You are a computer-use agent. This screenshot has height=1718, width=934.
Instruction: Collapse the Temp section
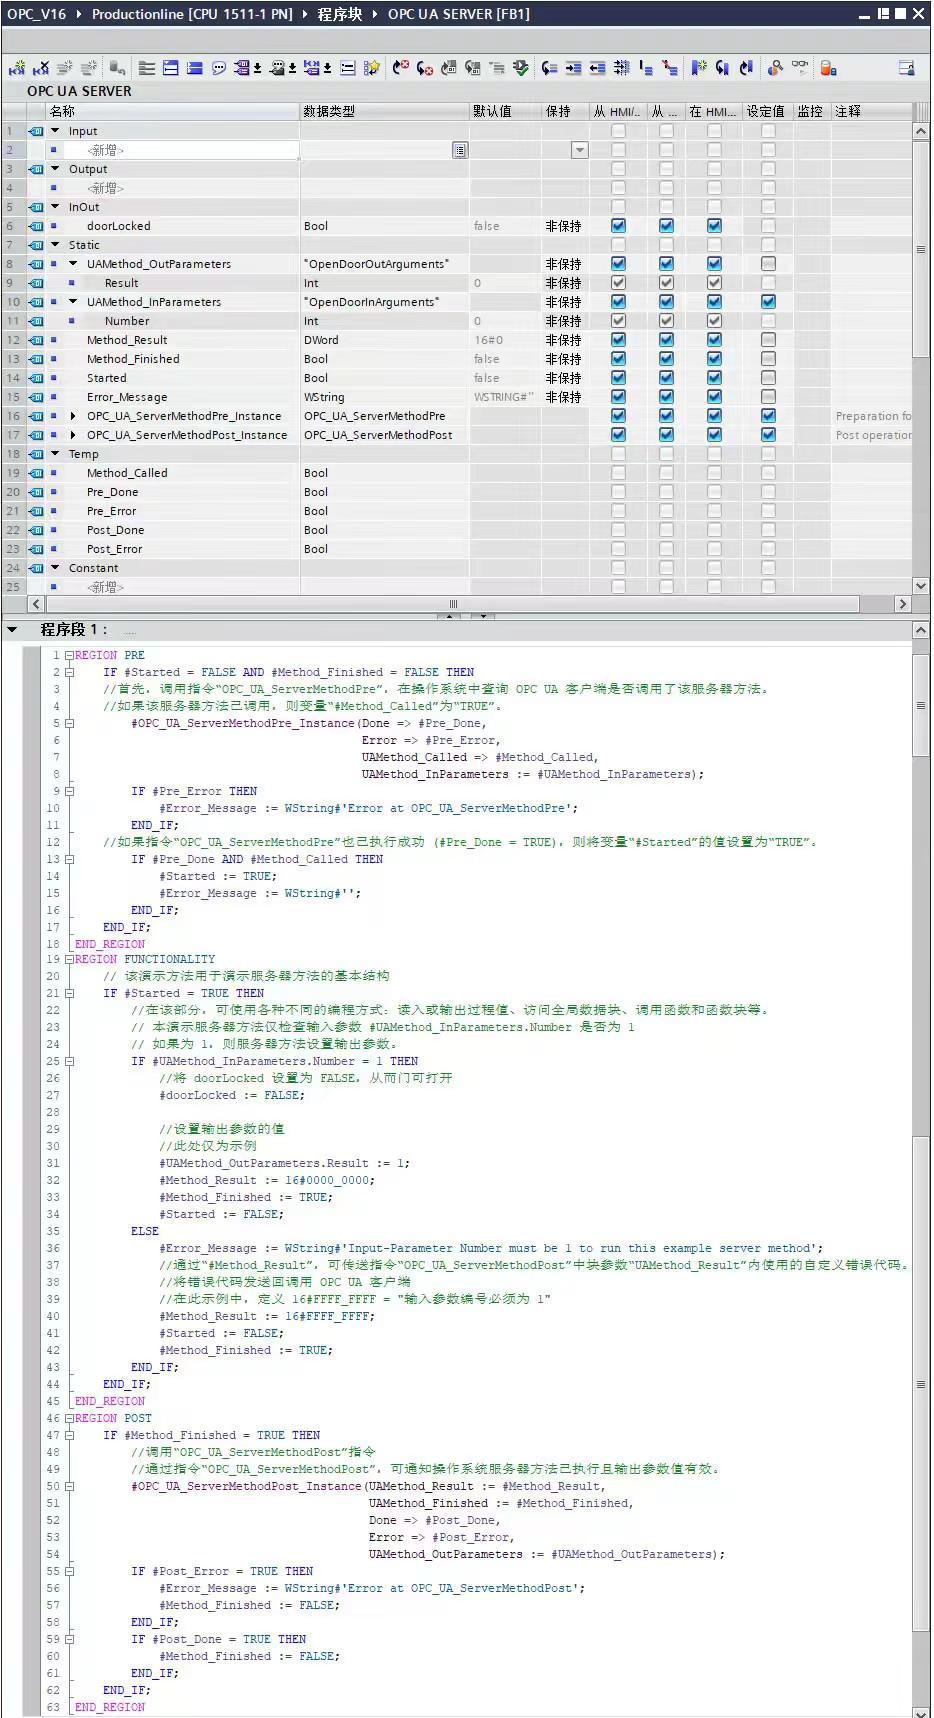pos(55,454)
